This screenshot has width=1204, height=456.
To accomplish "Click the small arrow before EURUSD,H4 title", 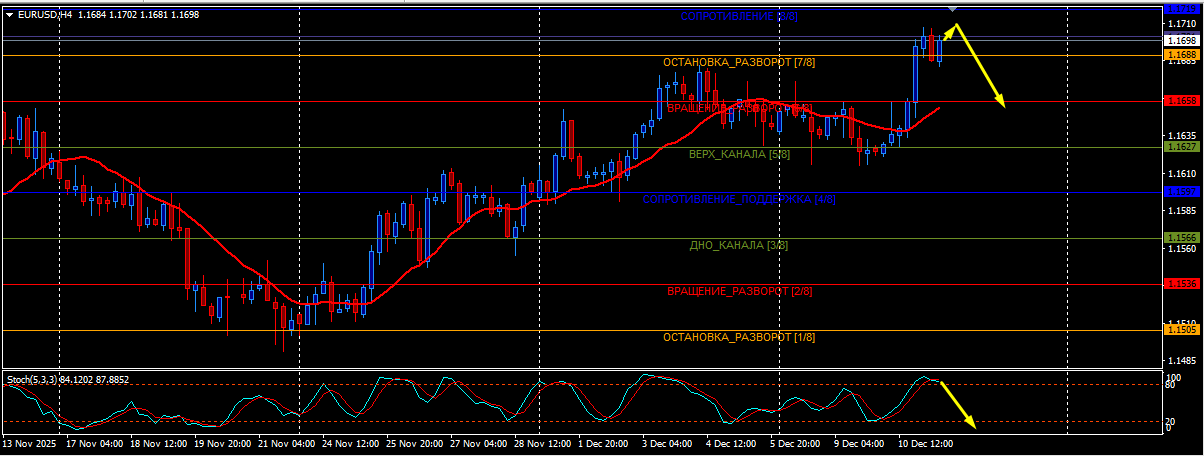I will point(10,15).
